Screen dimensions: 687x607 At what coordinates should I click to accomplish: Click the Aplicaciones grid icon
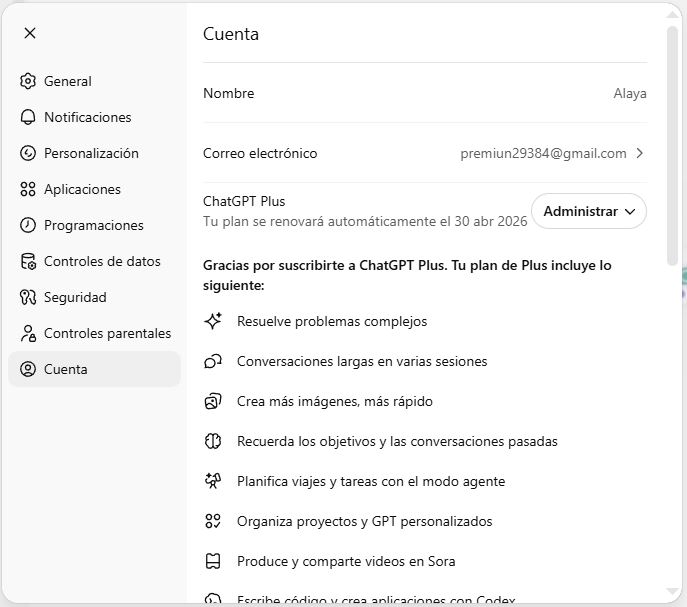point(28,189)
